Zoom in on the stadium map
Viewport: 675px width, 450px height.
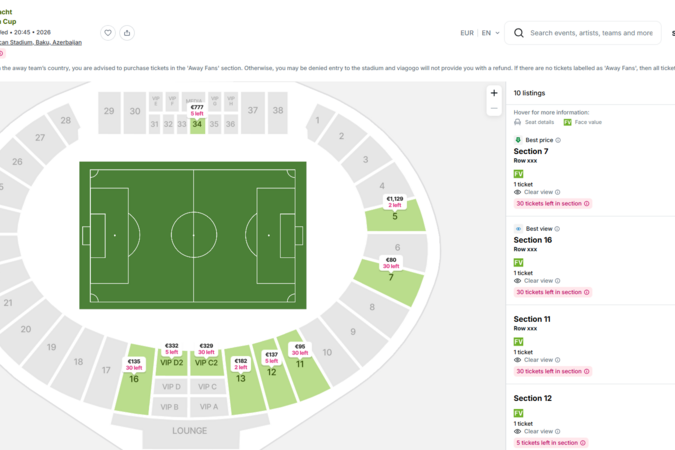click(x=494, y=93)
